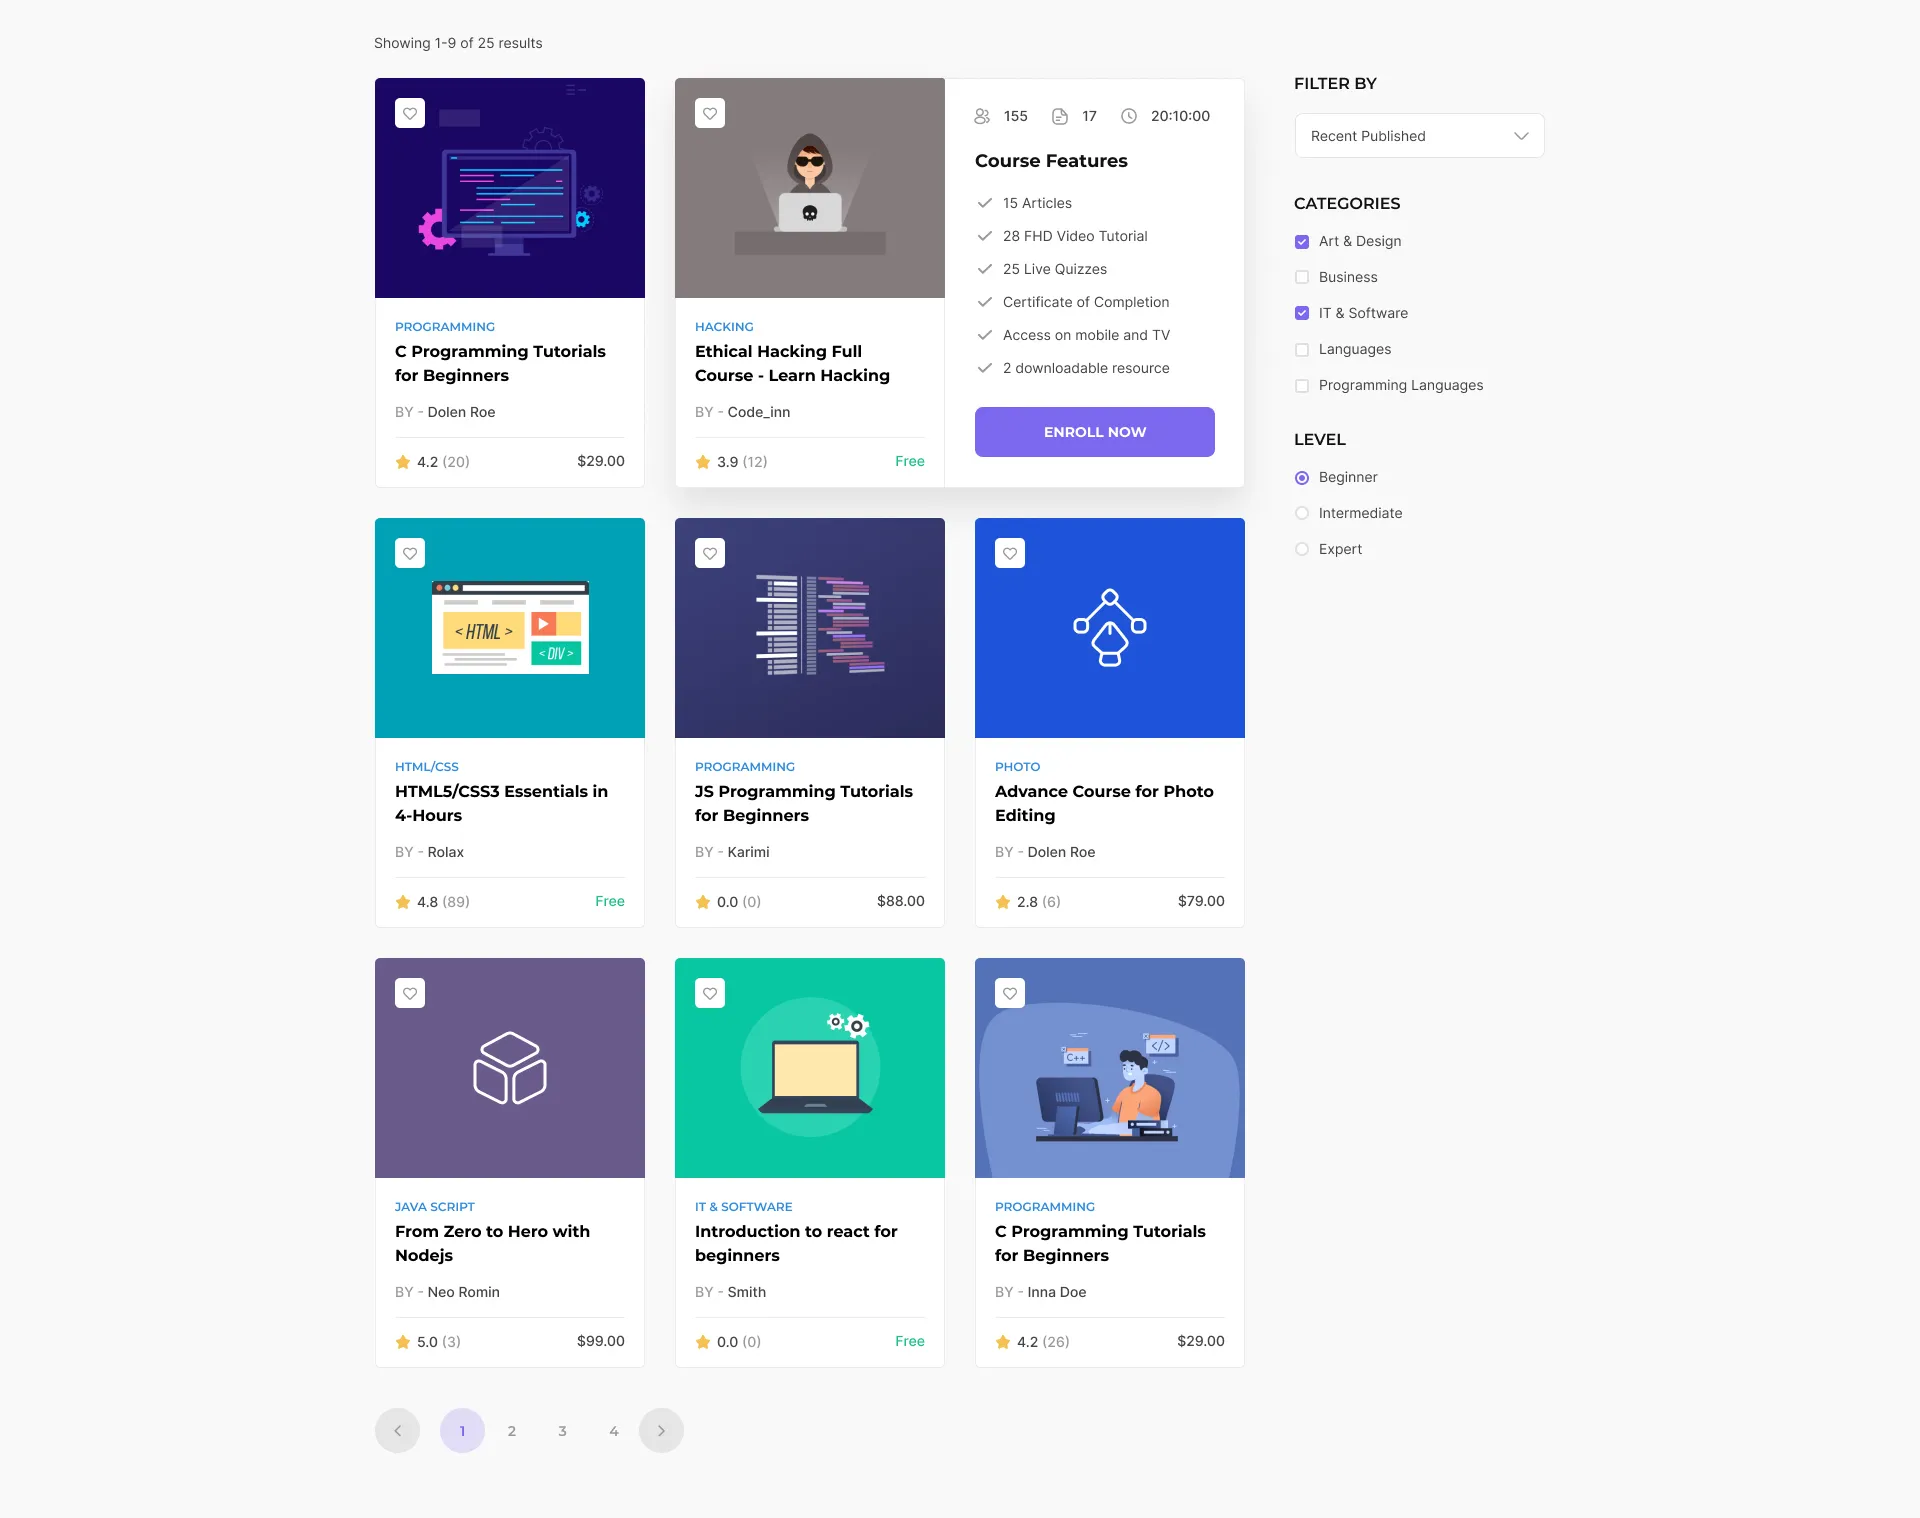Click the HACKING category label
Viewport: 1920px width, 1518px height.
coord(724,327)
